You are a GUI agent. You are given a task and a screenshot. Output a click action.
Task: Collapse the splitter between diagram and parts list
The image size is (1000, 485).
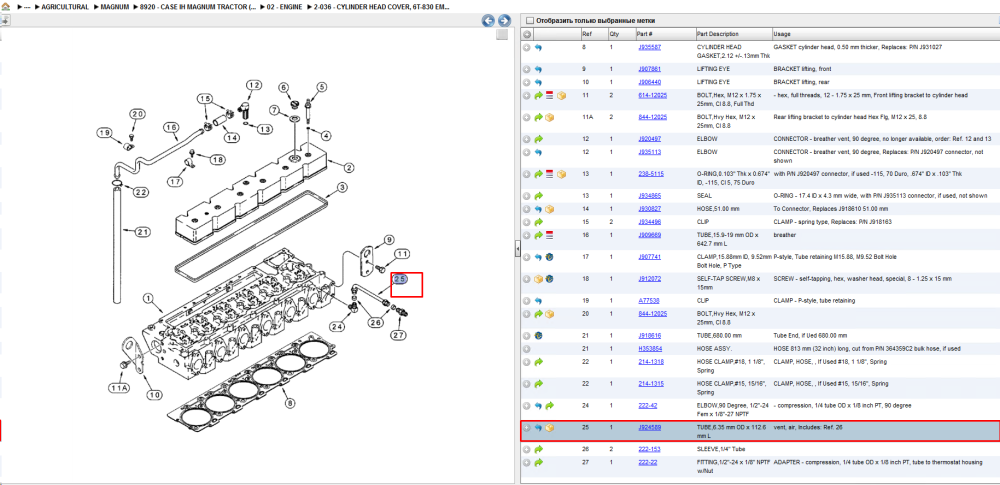[518, 250]
